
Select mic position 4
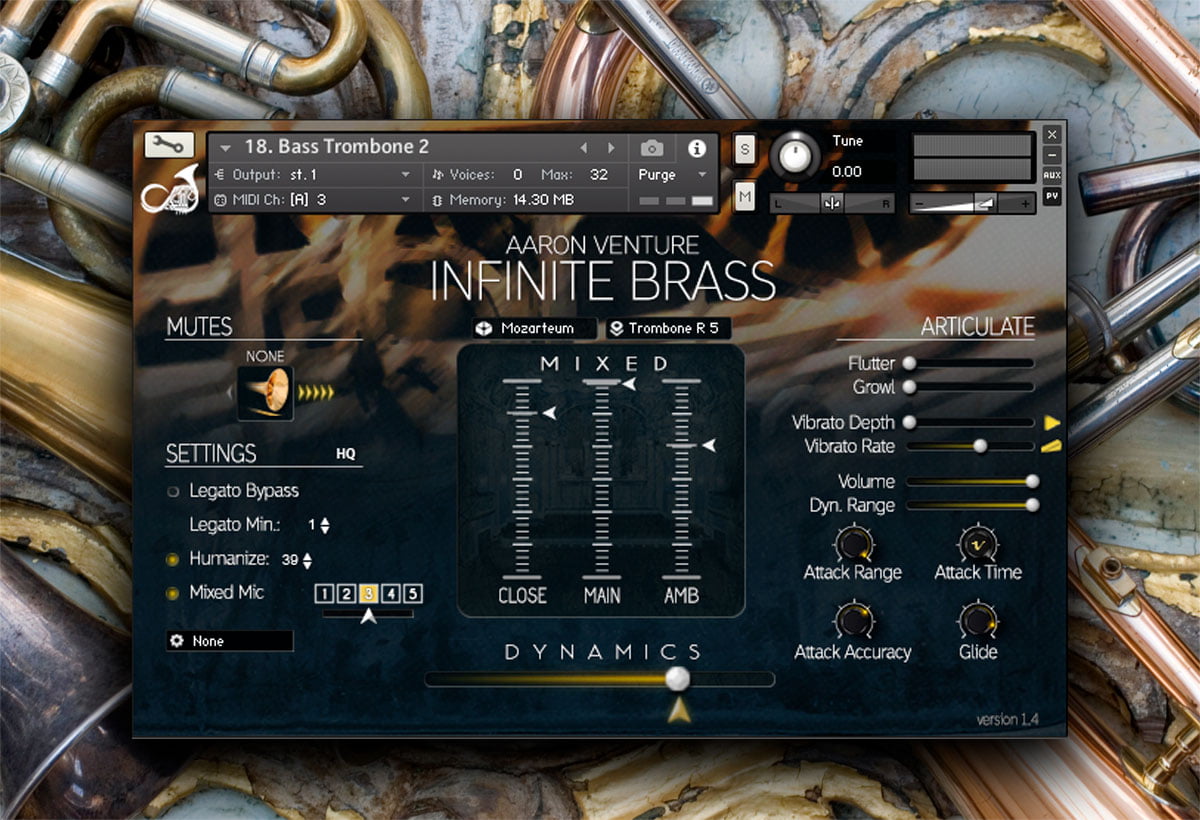pyautogui.click(x=391, y=594)
